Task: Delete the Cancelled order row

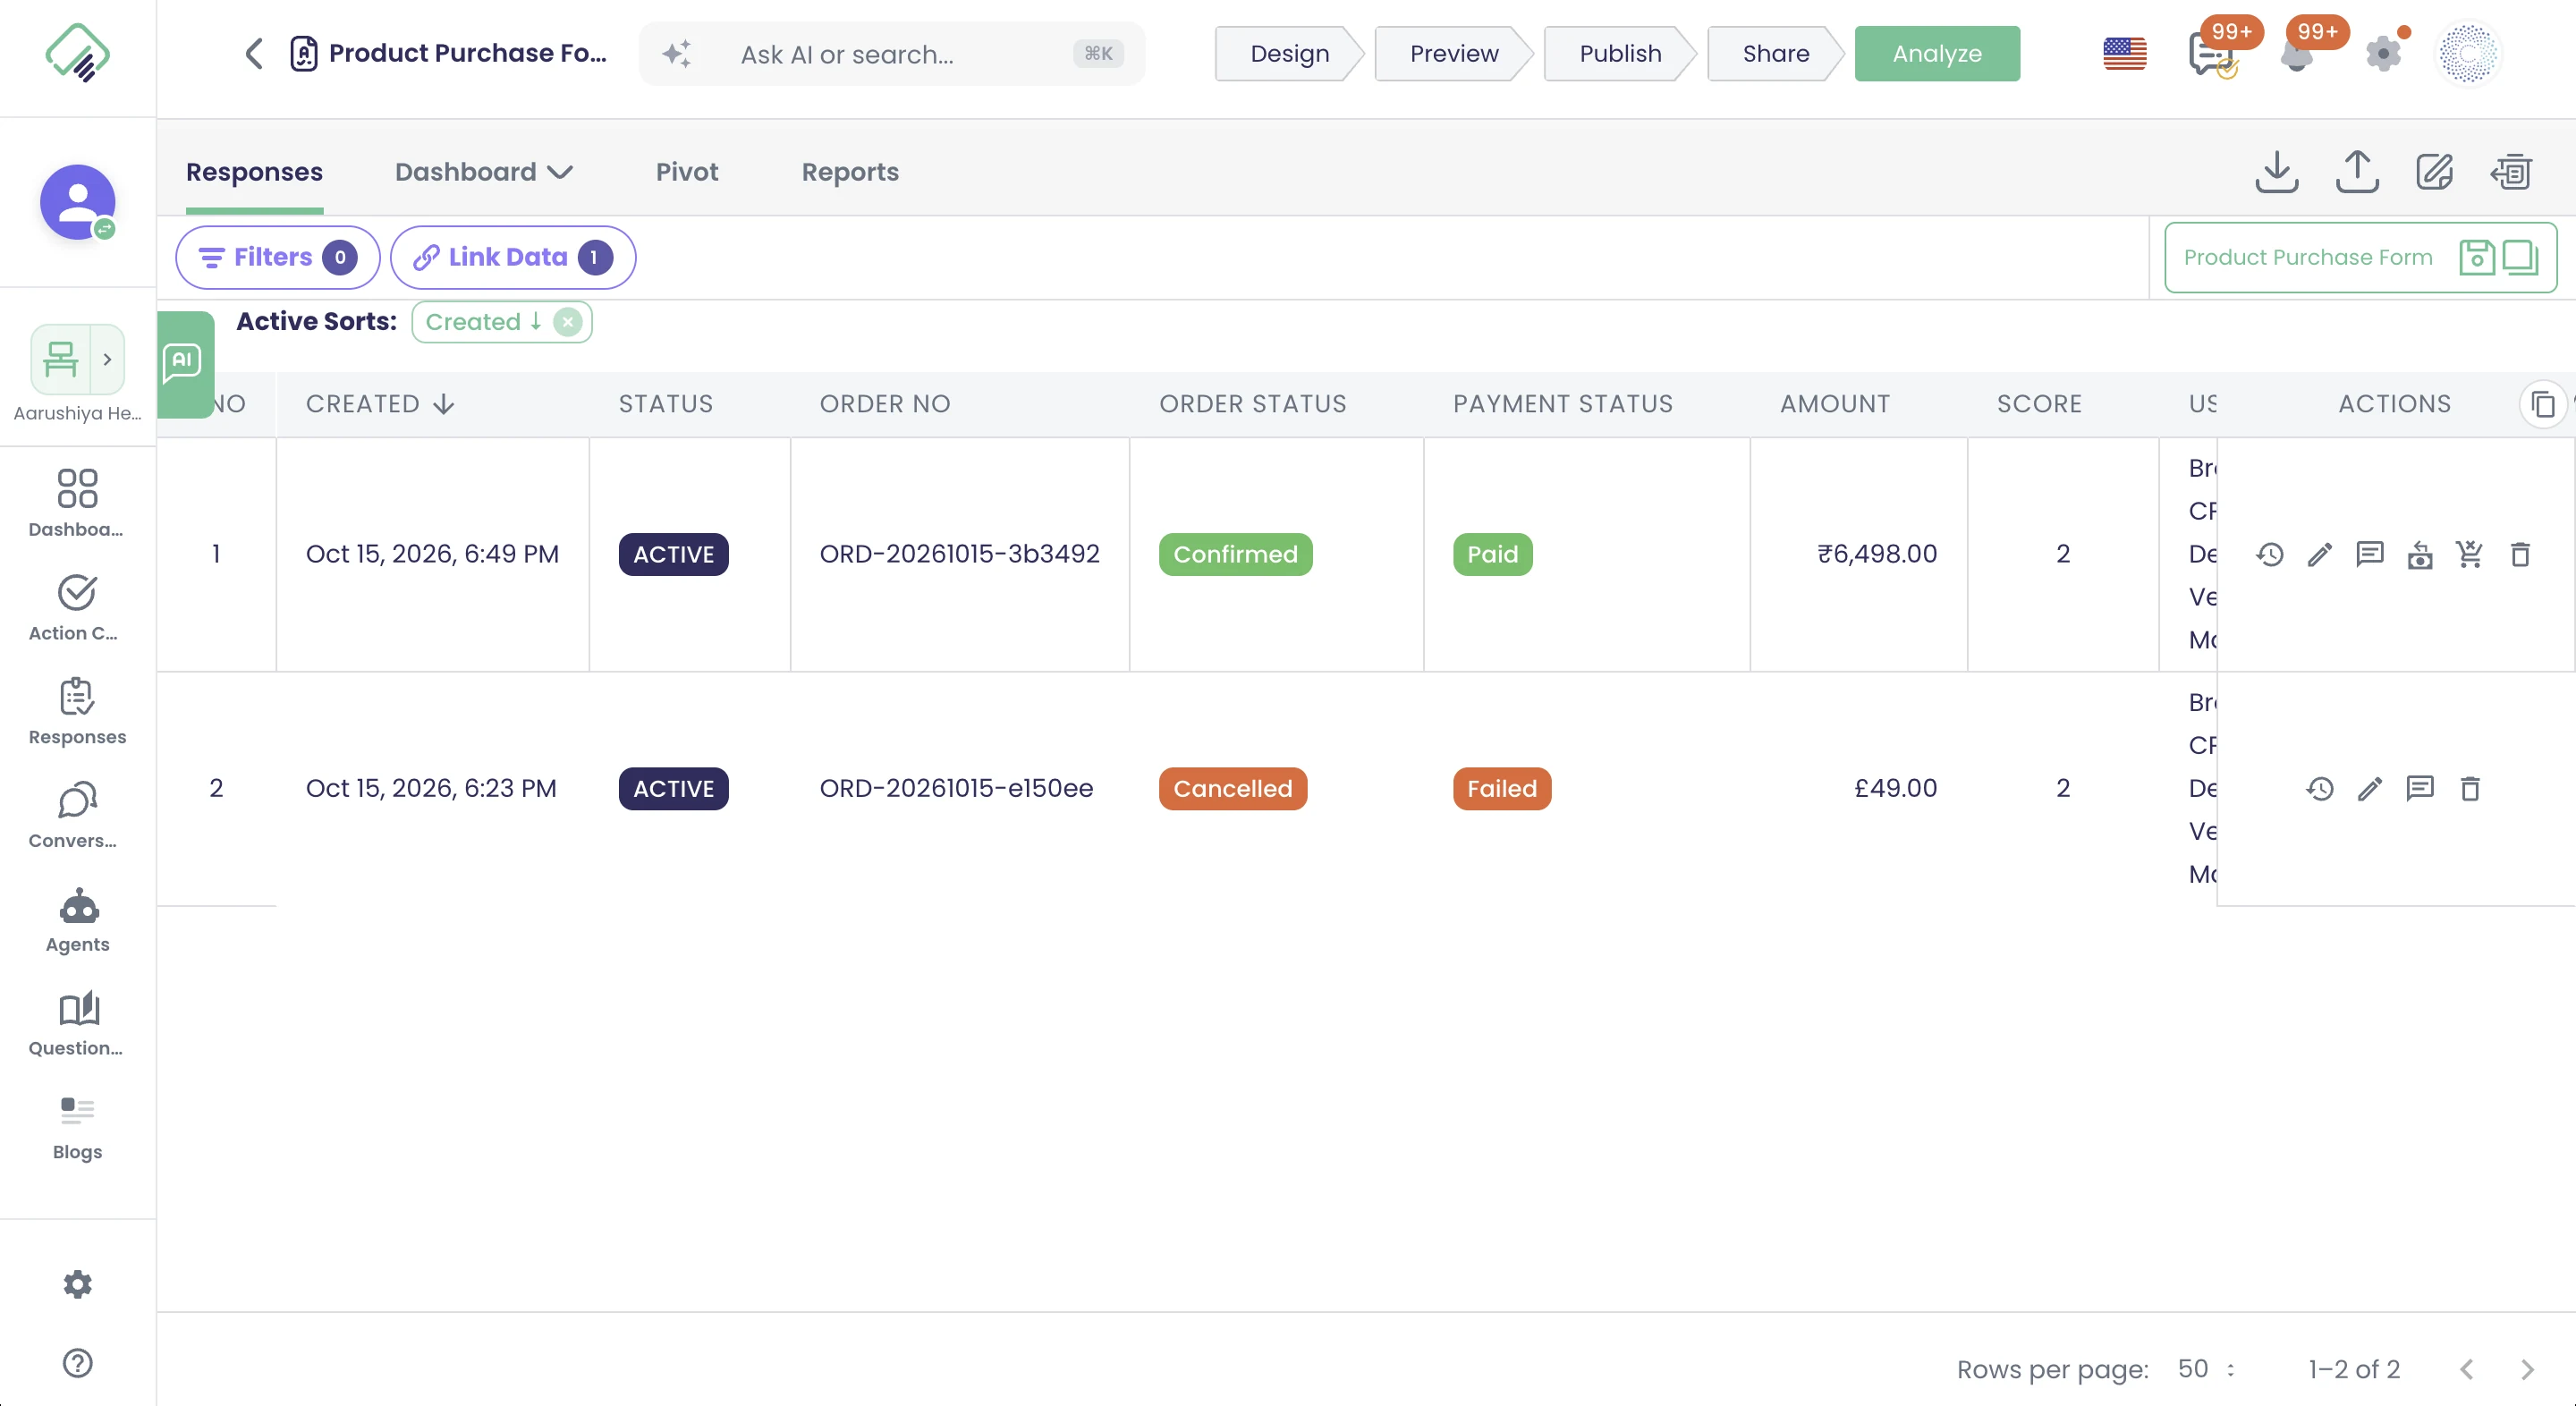Action: click(x=2470, y=788)
